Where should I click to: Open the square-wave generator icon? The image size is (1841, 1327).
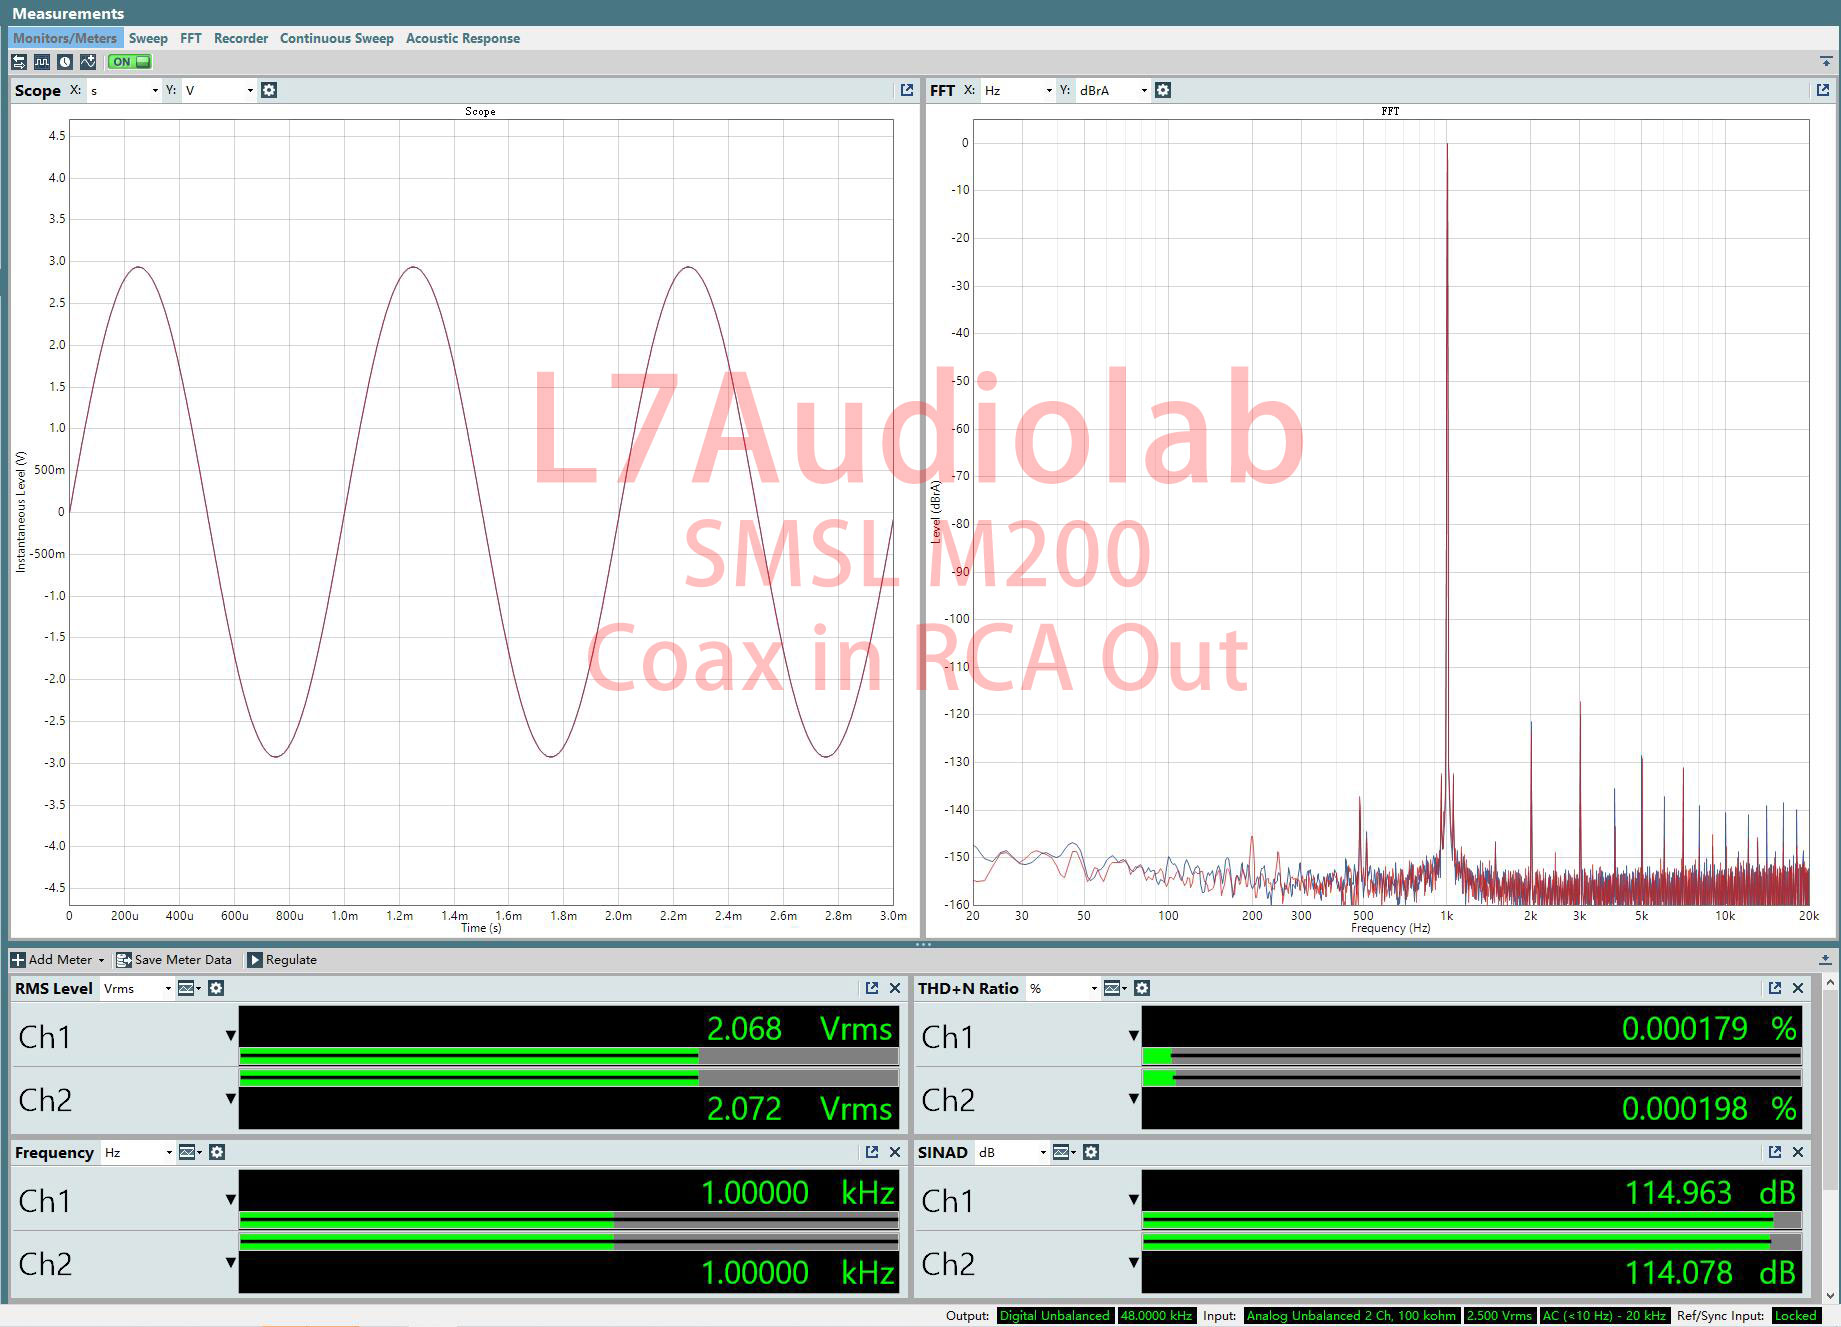click(42, 62)
